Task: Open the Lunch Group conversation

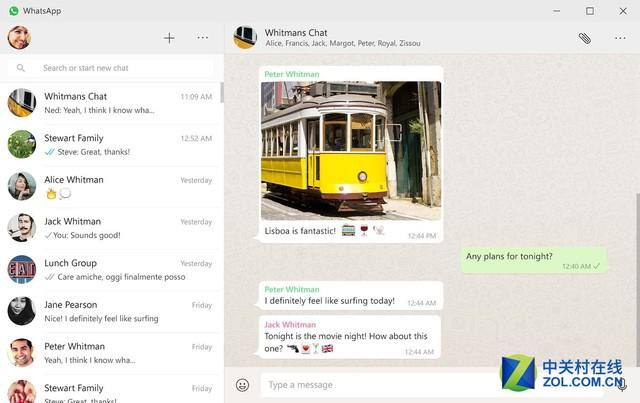Action: (x=110, y=269)
